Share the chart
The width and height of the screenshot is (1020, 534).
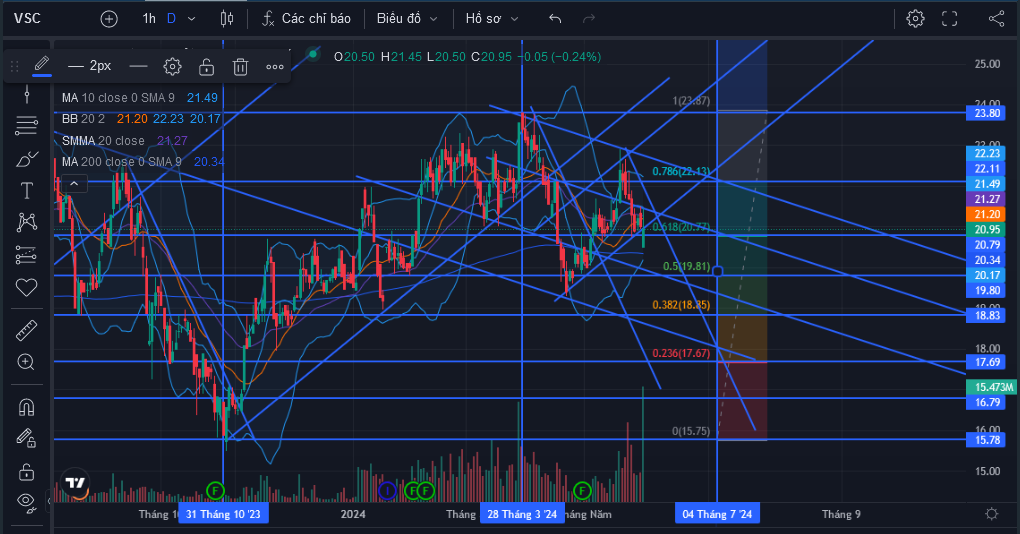click(997, 19)
